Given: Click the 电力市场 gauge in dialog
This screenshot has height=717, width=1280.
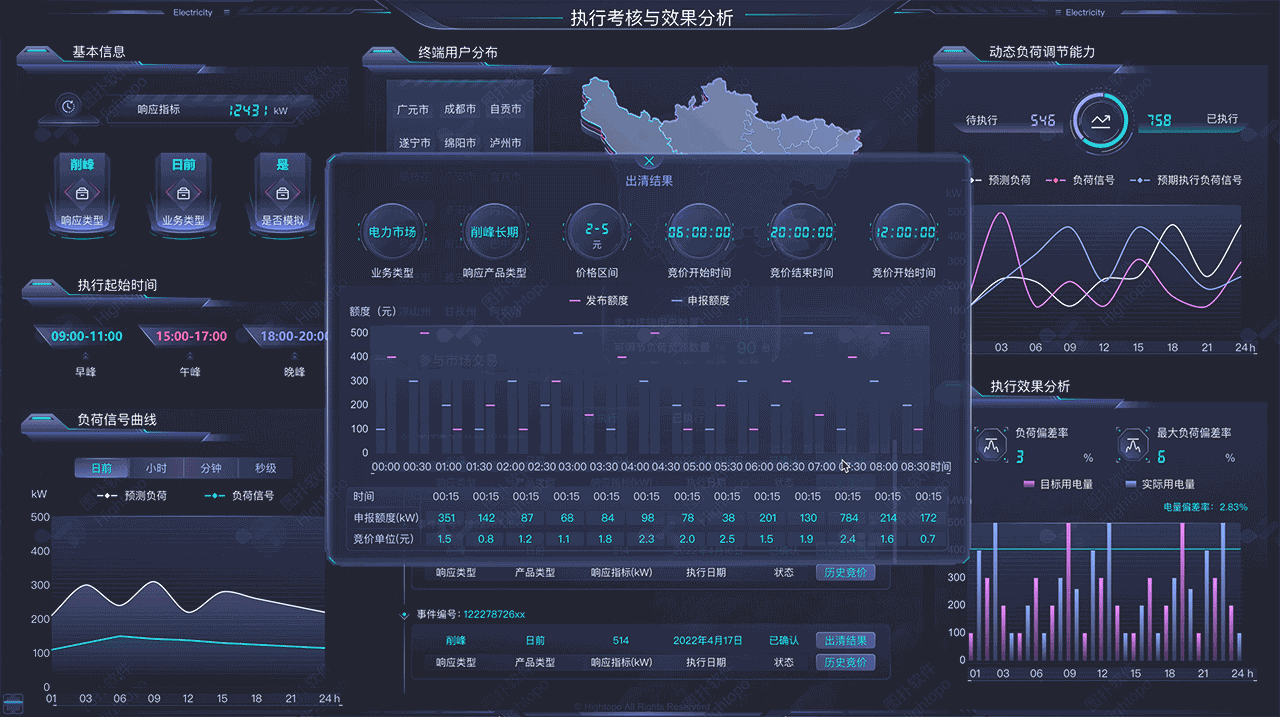Looking at the screenshot, I should (x=392, y=232).
